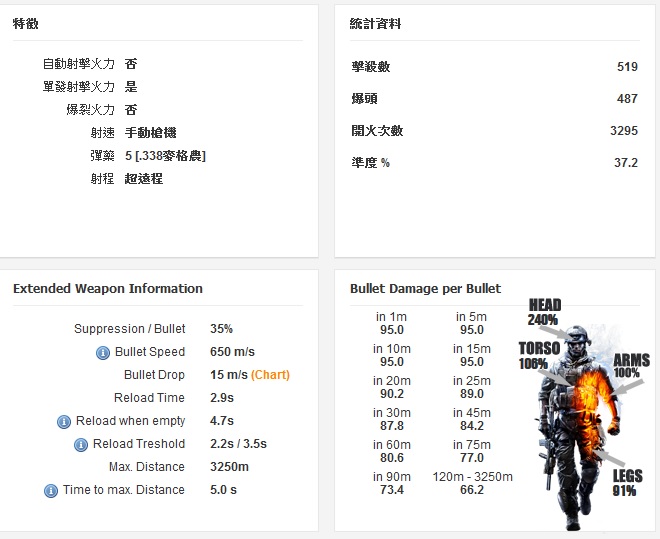Click the 650 m/s bullet speed value

pyautogui.click(x=232, y=352)
